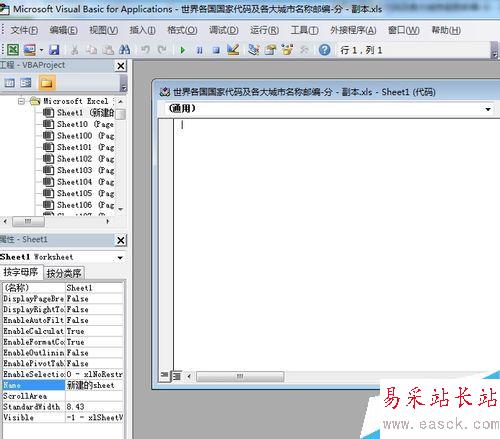The width and height of the screenshot is (500, 439).
Task: Select Sheet100 in project tree
Action: click(78, 136)
